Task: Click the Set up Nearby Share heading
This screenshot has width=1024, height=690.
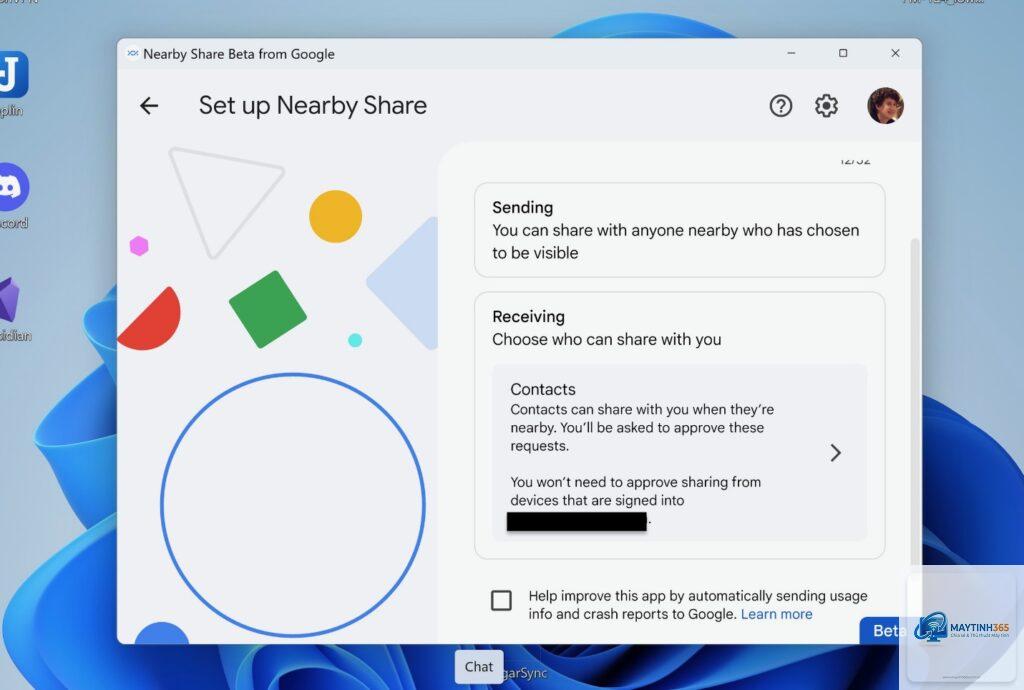Action: click(x=313, y=106)
